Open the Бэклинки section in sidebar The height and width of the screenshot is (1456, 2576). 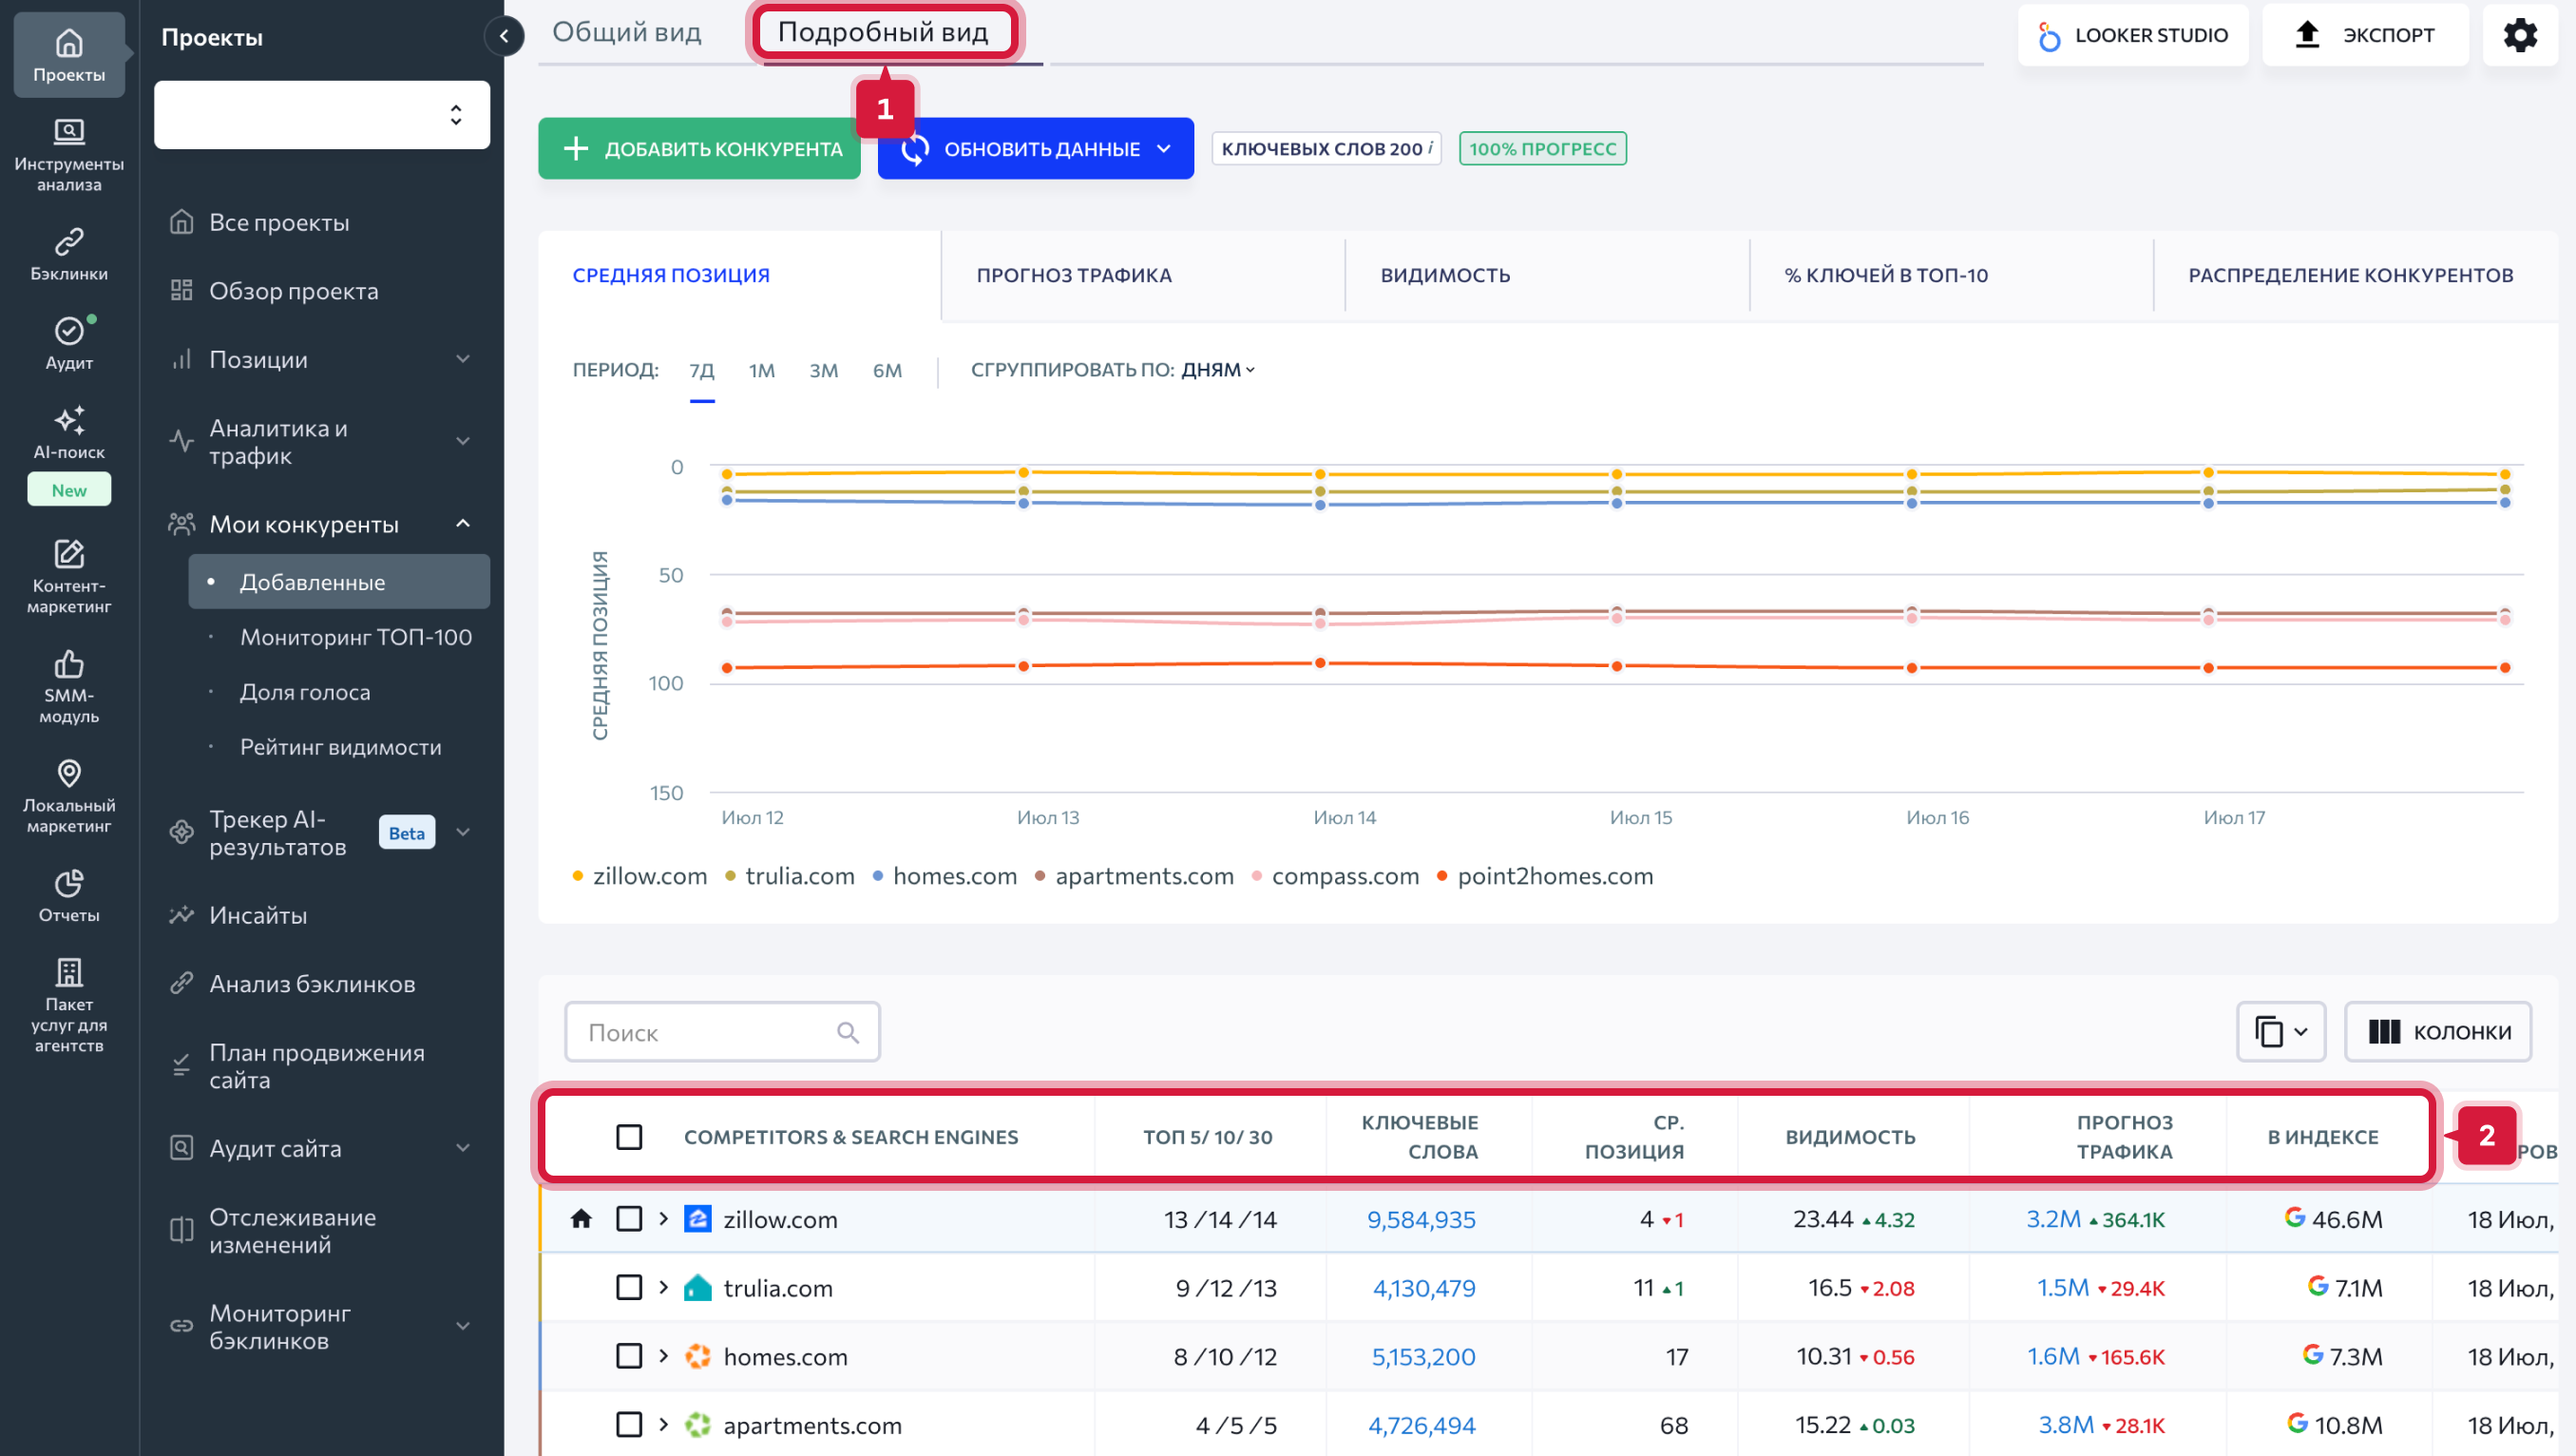coord(68,250)
